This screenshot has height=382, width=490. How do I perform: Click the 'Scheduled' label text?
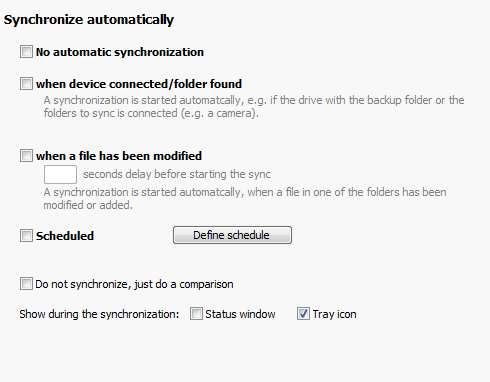click(x=65, y=236)
